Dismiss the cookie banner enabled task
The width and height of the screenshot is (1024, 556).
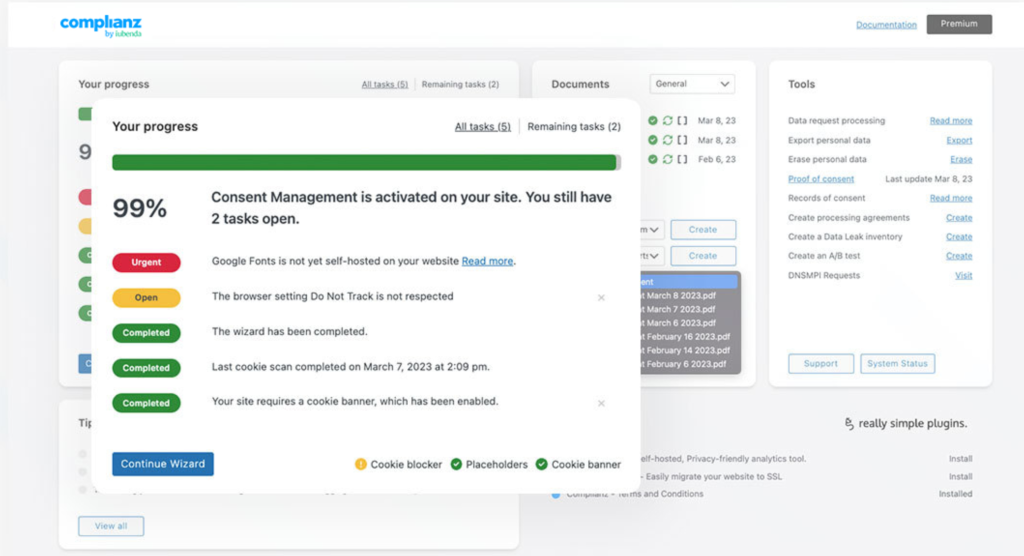tap(601, 403)
